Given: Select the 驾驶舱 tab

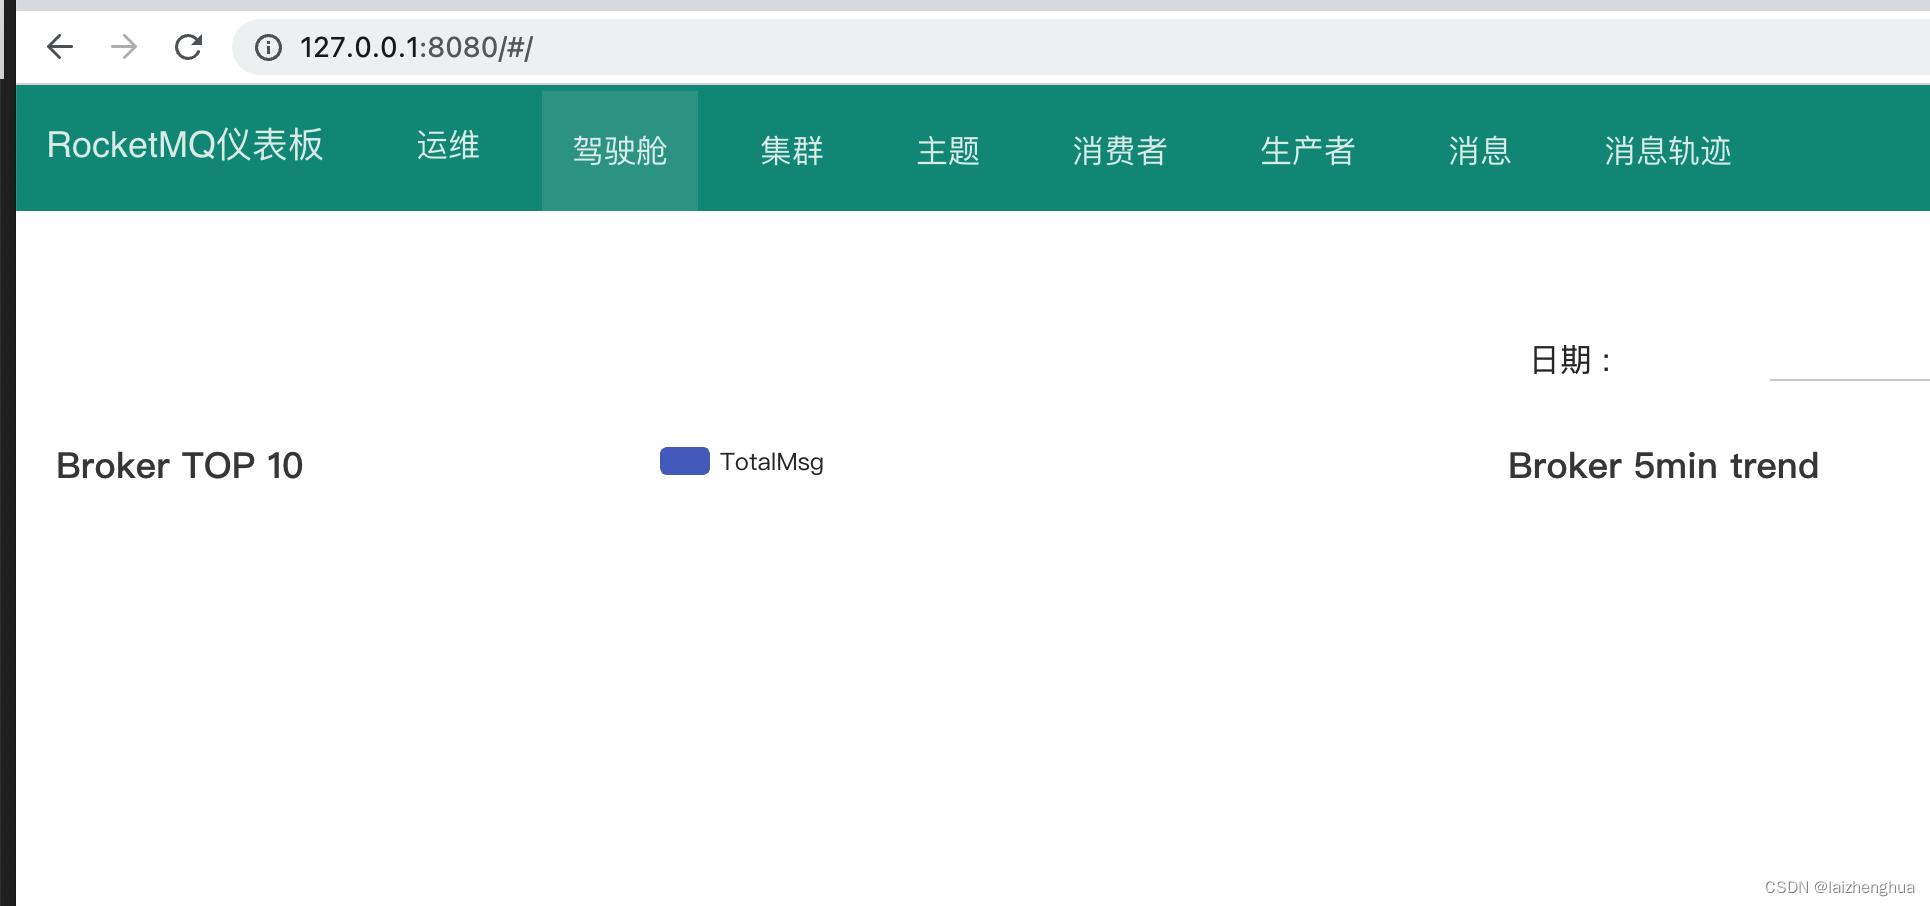Looking at the screenshot, I should (620, 151).
